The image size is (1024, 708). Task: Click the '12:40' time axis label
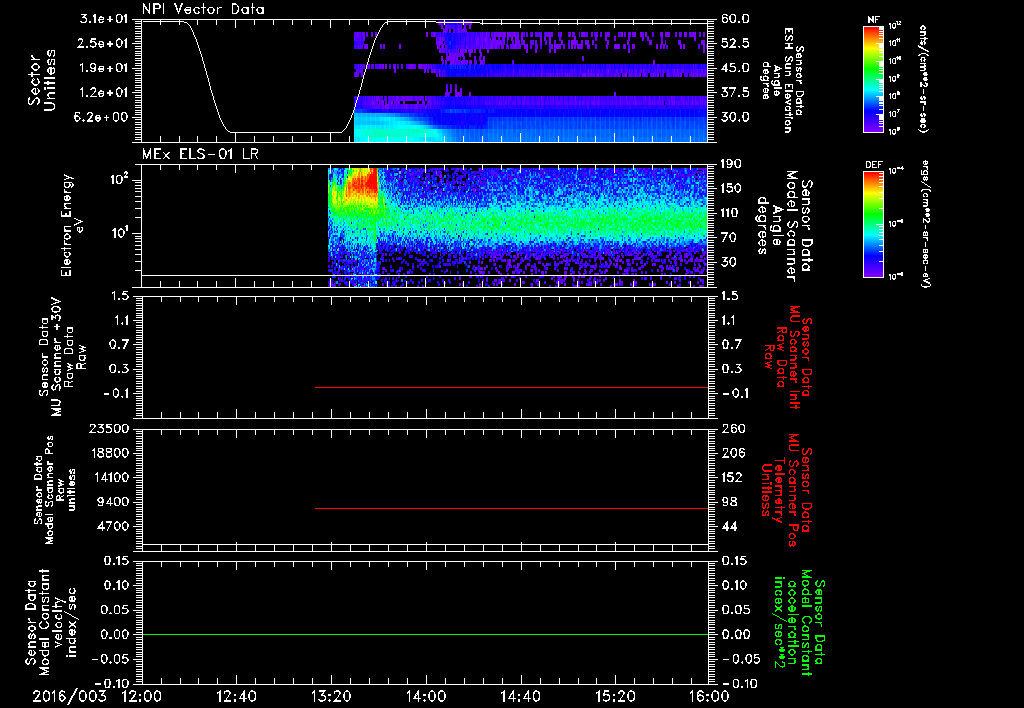click(x=236, y=696)
